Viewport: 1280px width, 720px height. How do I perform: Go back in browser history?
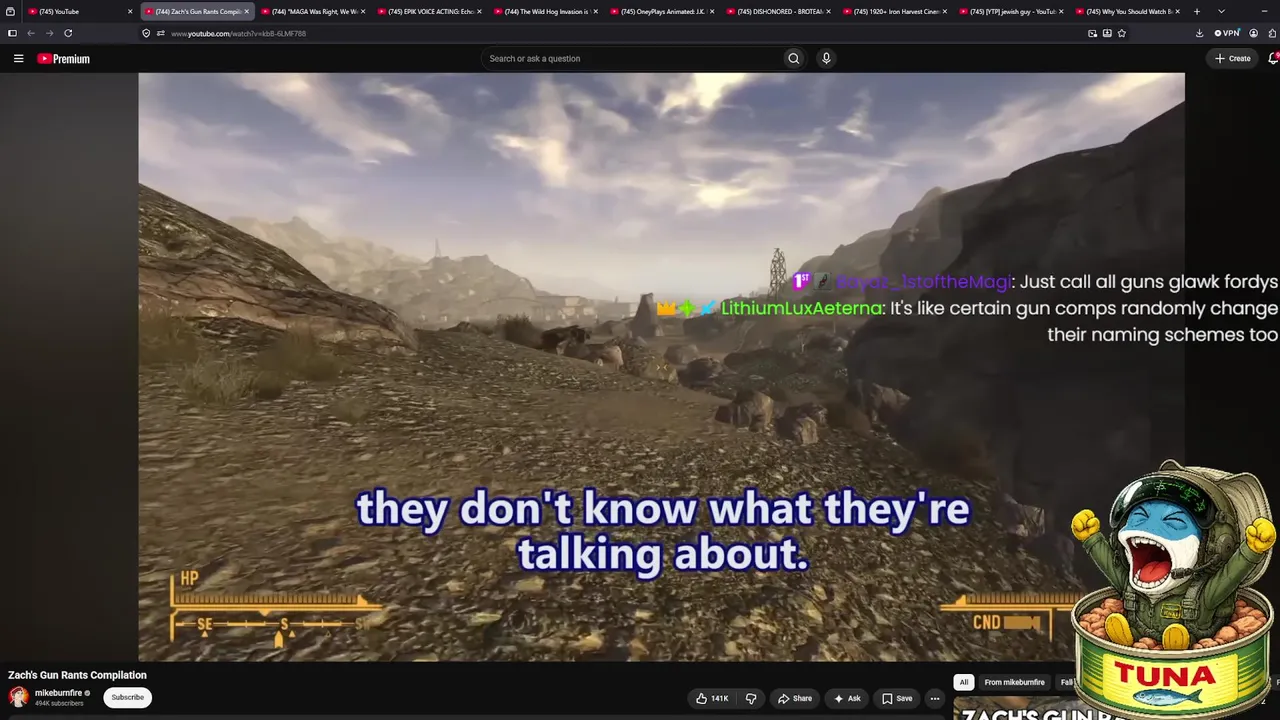click(31, 33)
